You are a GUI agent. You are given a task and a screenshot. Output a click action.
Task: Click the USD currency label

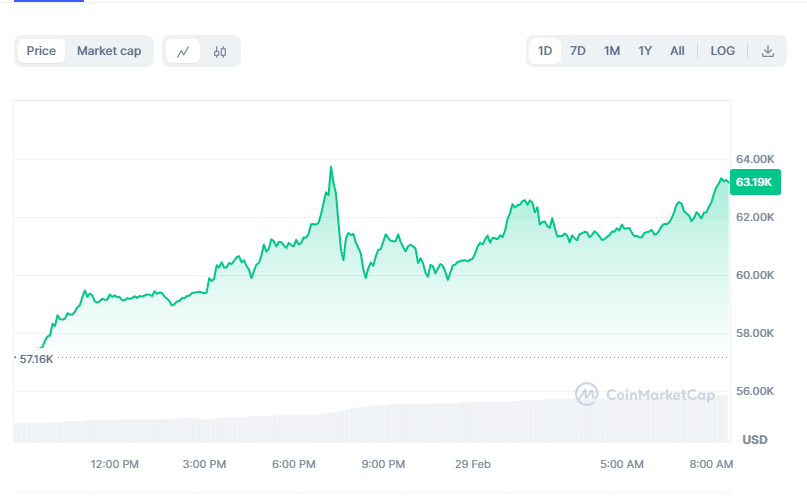[x=754, y=440]
